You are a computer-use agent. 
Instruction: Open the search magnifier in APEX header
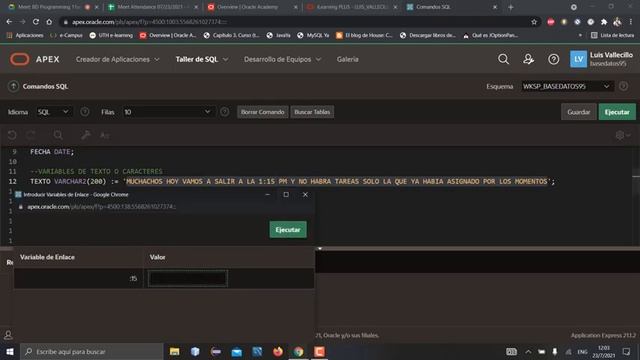pyautogui.click(x=503, y=59)
